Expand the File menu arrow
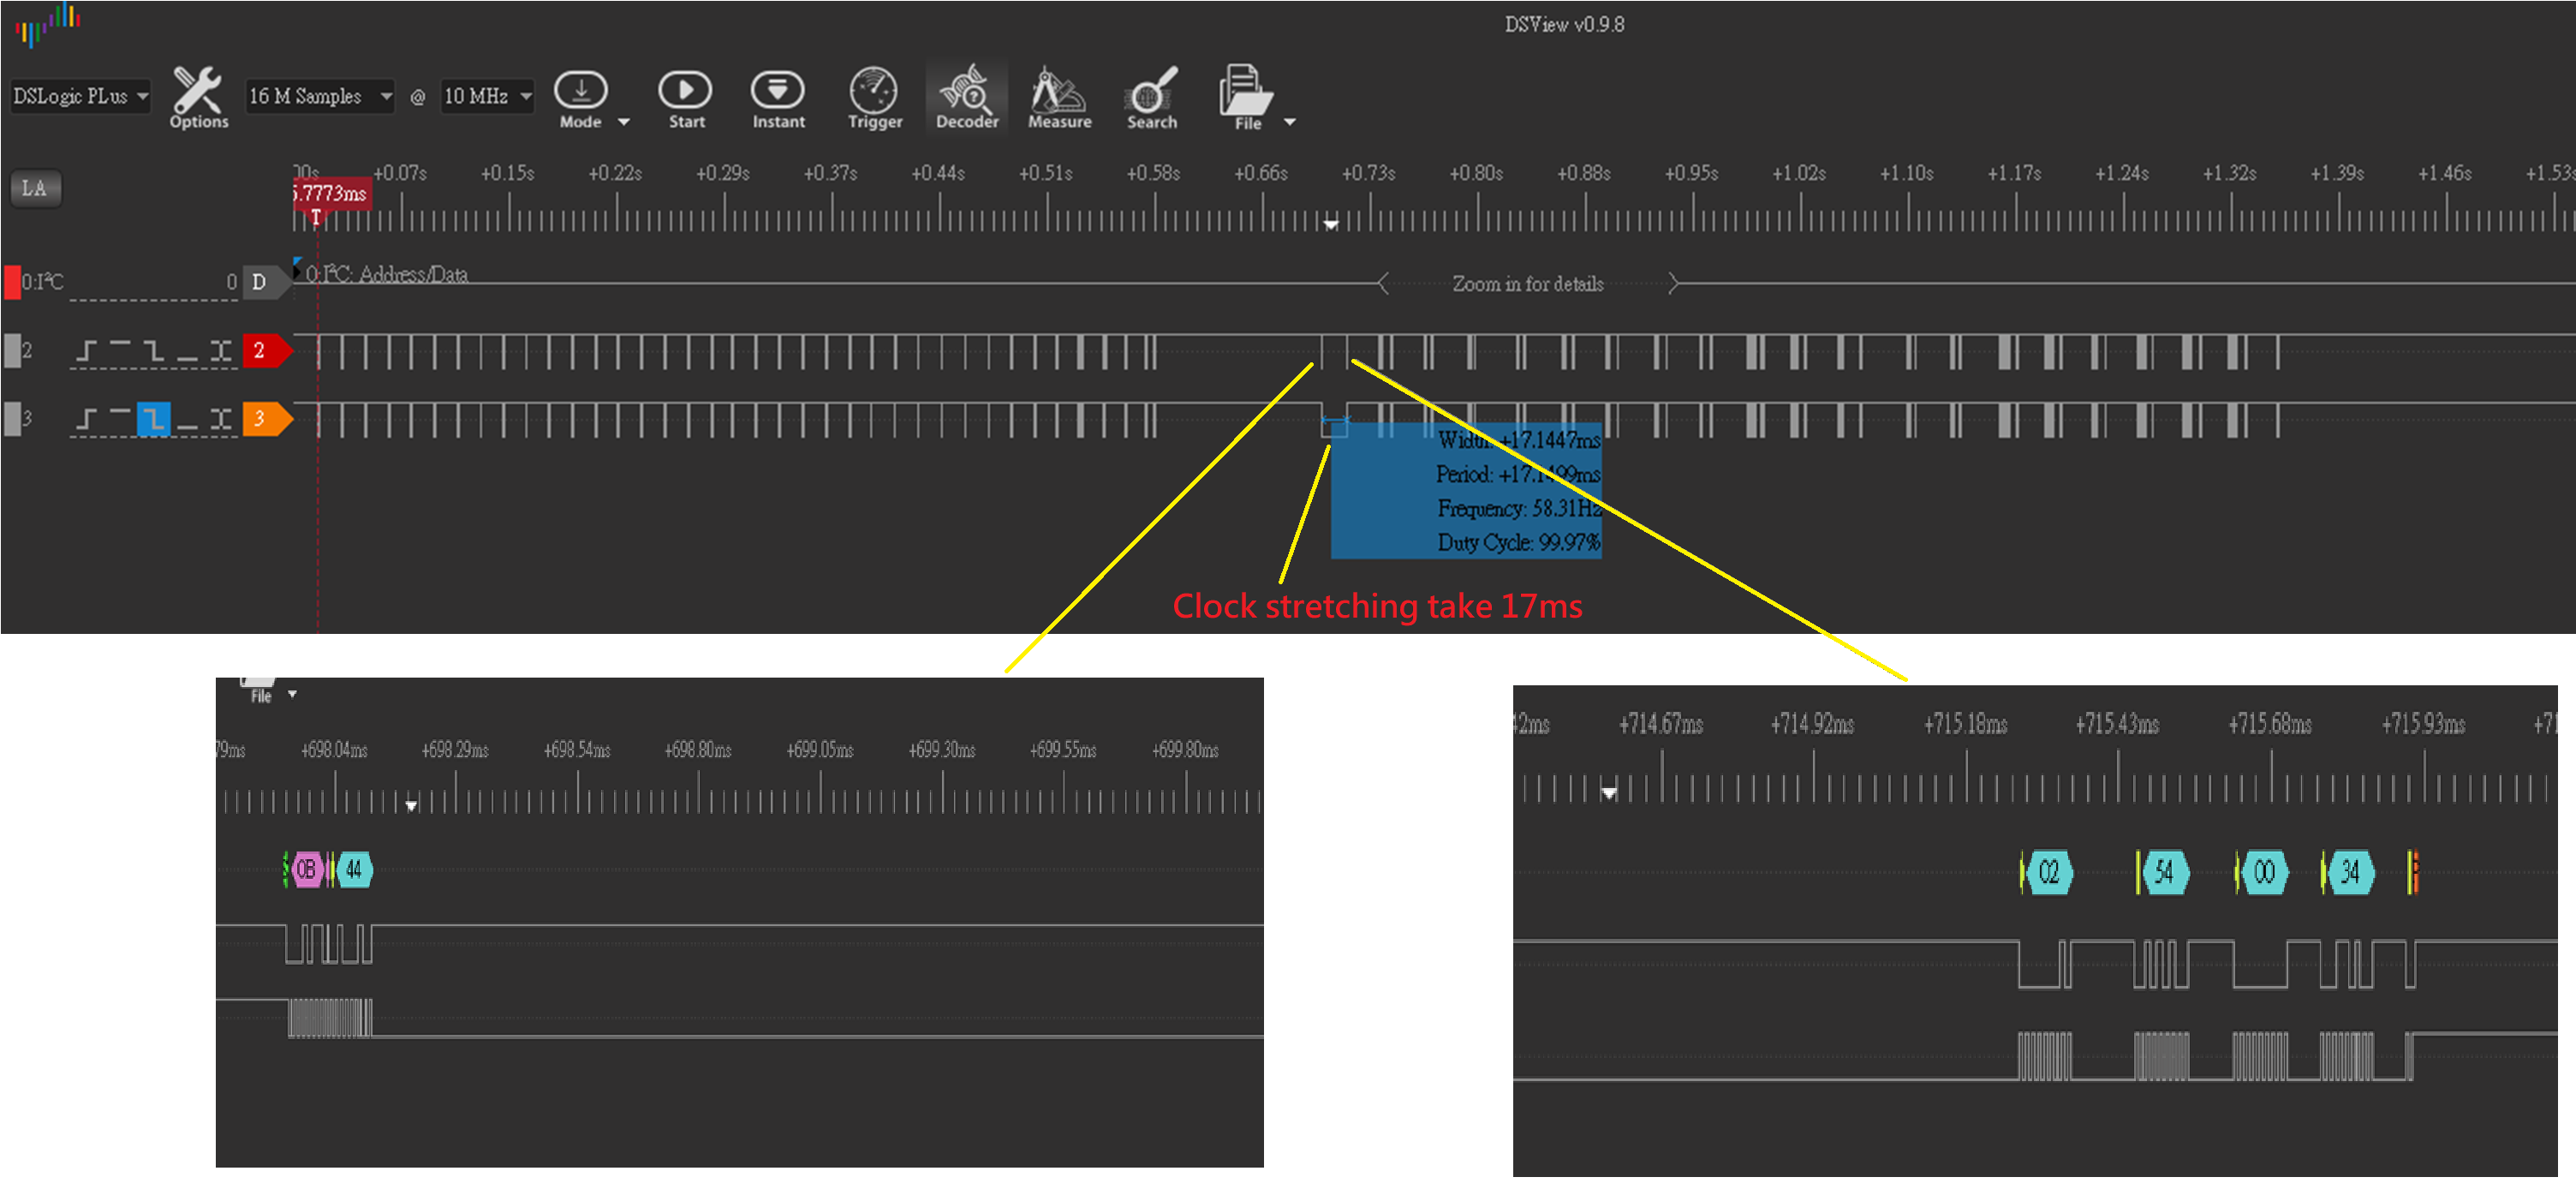The height and width of the screenshot is (1201, 2576). (x=1290, y=122)
